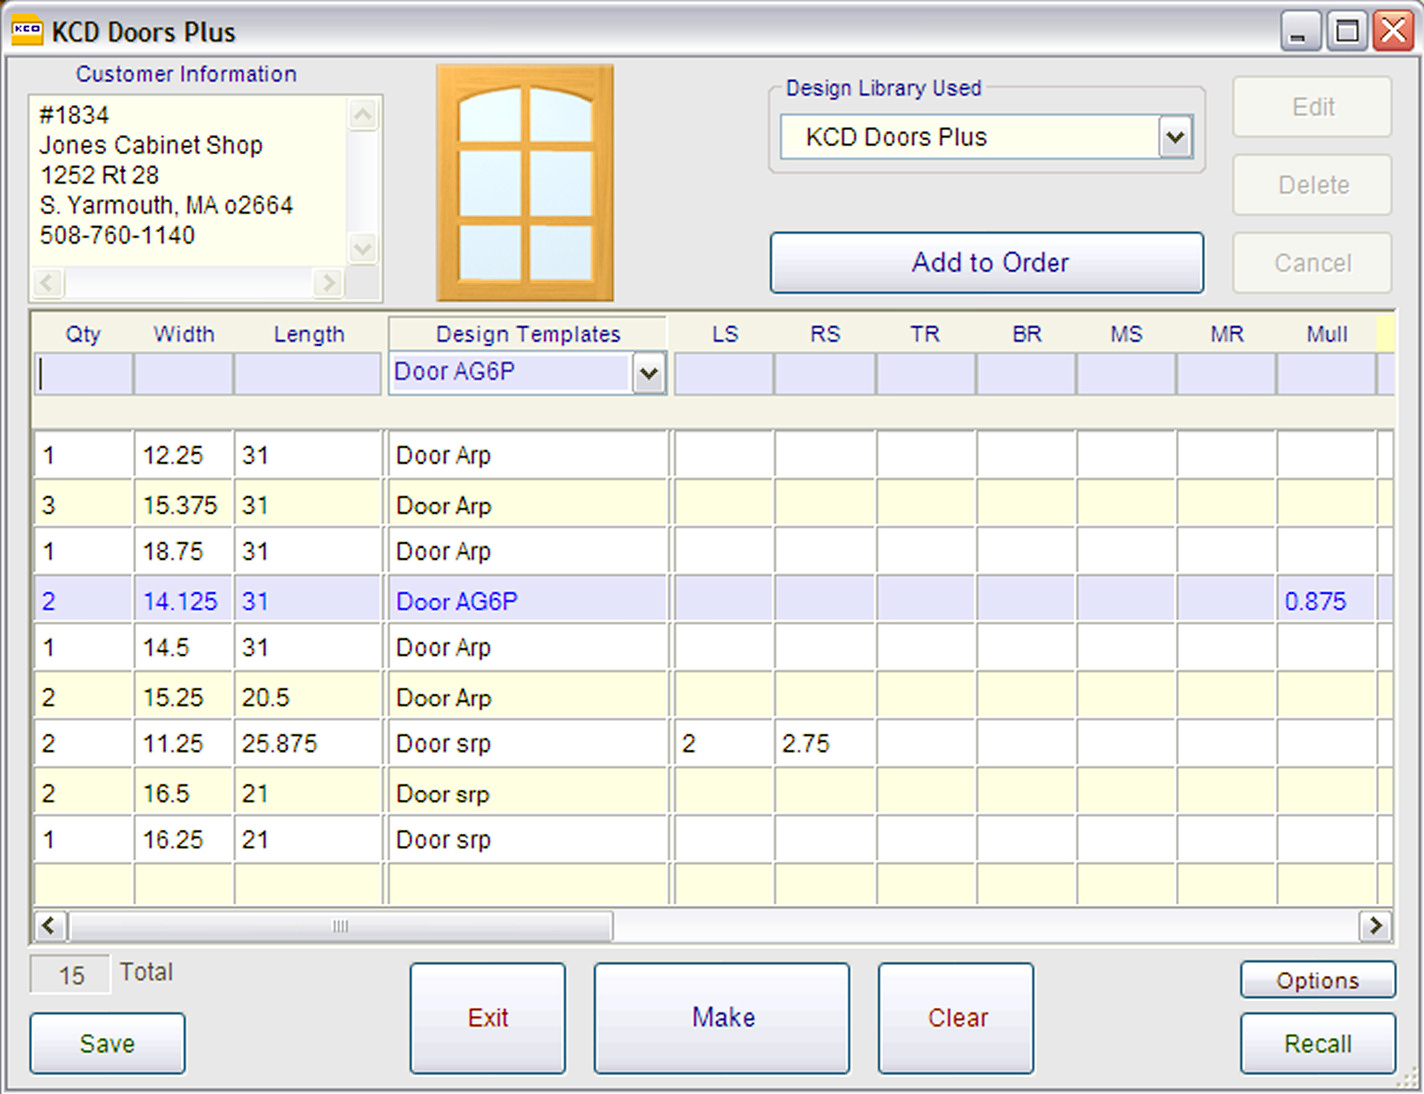Click Clear to empty the order grid

[955, 1017]
